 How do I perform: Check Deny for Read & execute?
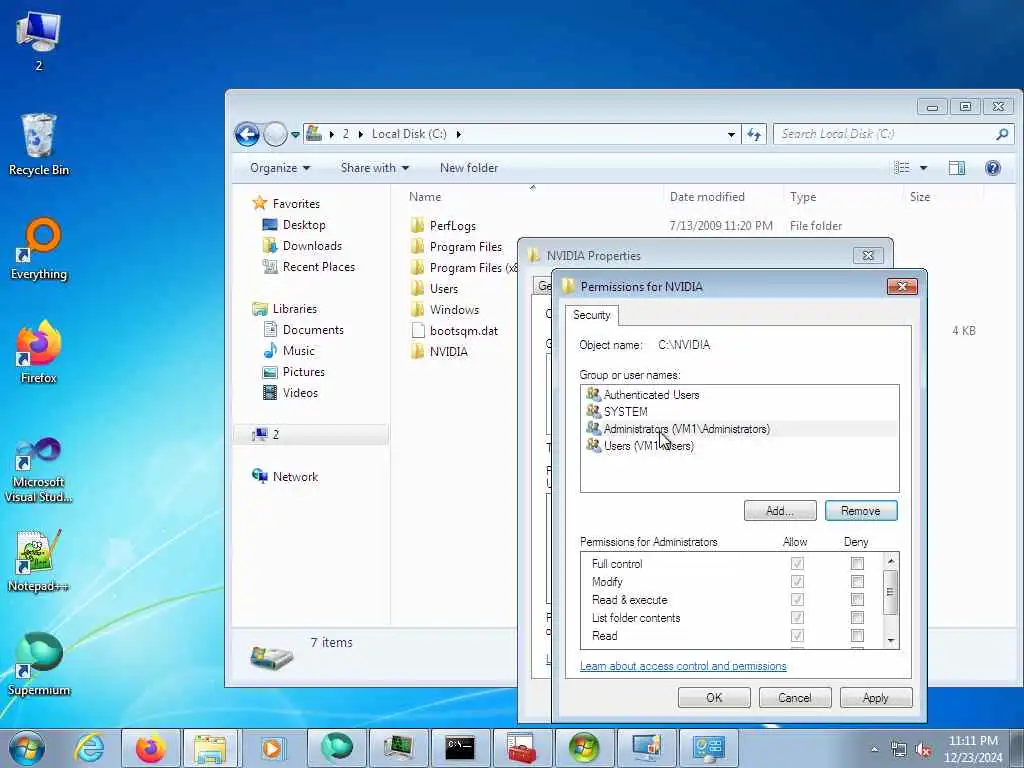(x=857, y=600)
